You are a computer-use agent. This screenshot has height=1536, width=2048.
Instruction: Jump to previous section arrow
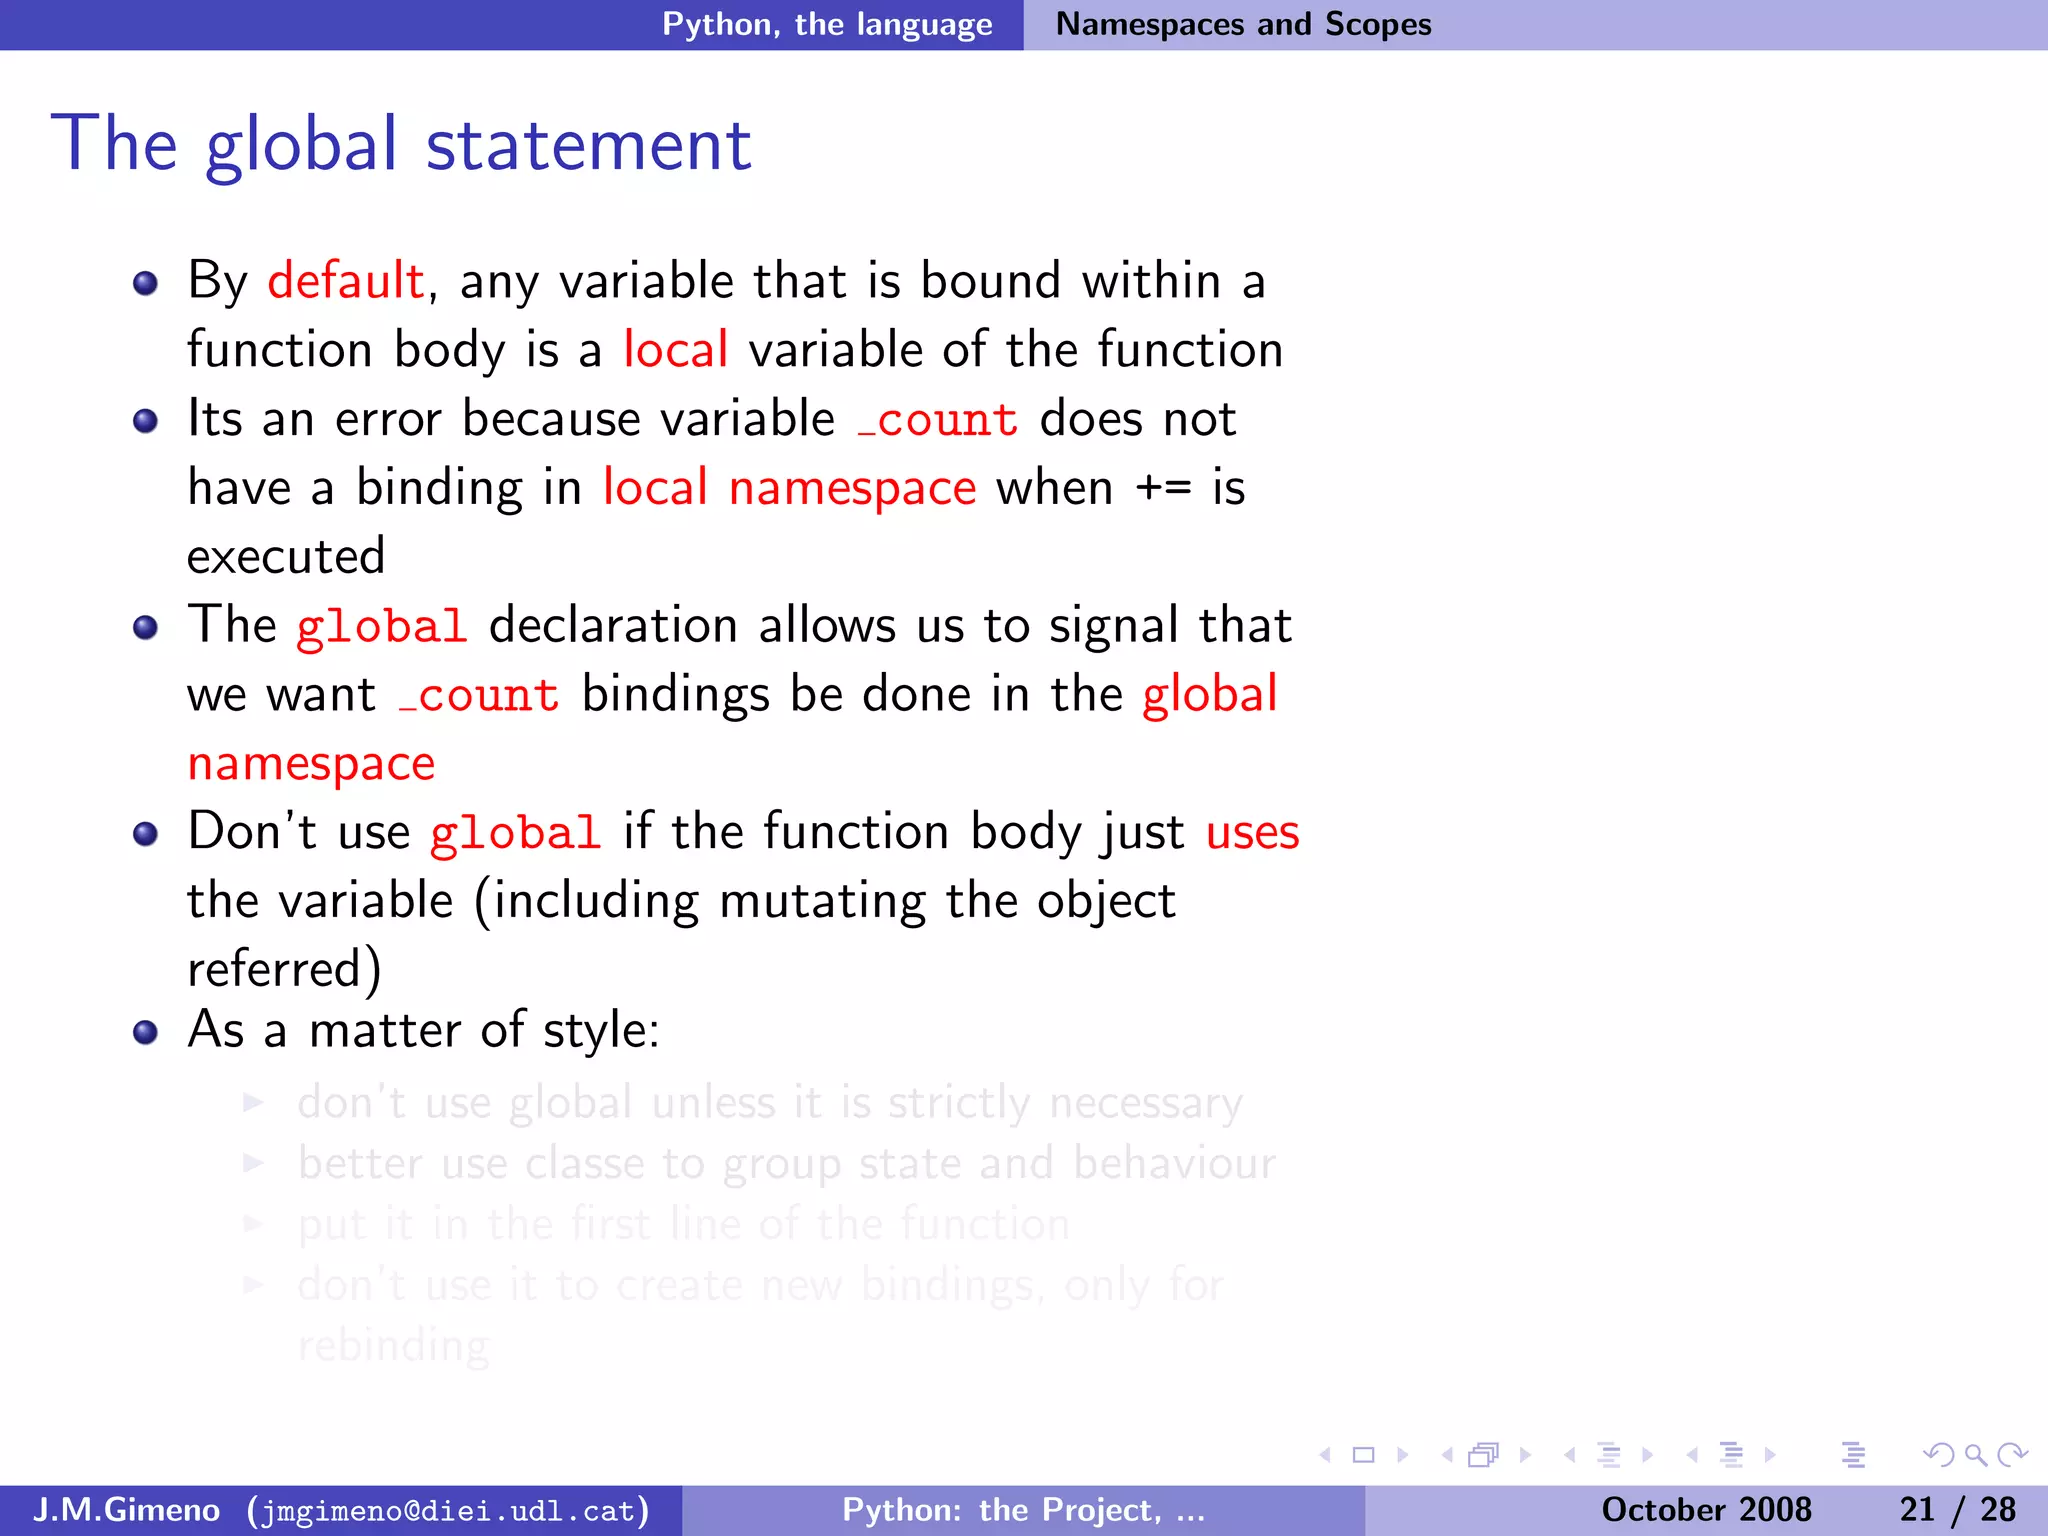pos(1692,1455)
